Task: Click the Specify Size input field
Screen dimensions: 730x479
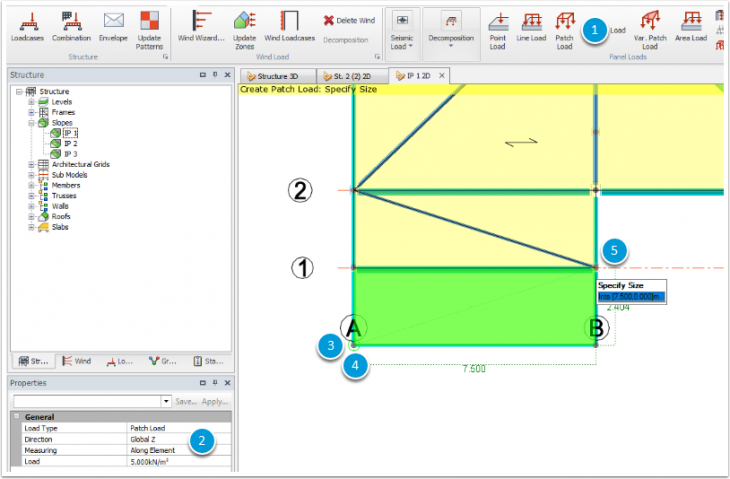Action: 630,296
